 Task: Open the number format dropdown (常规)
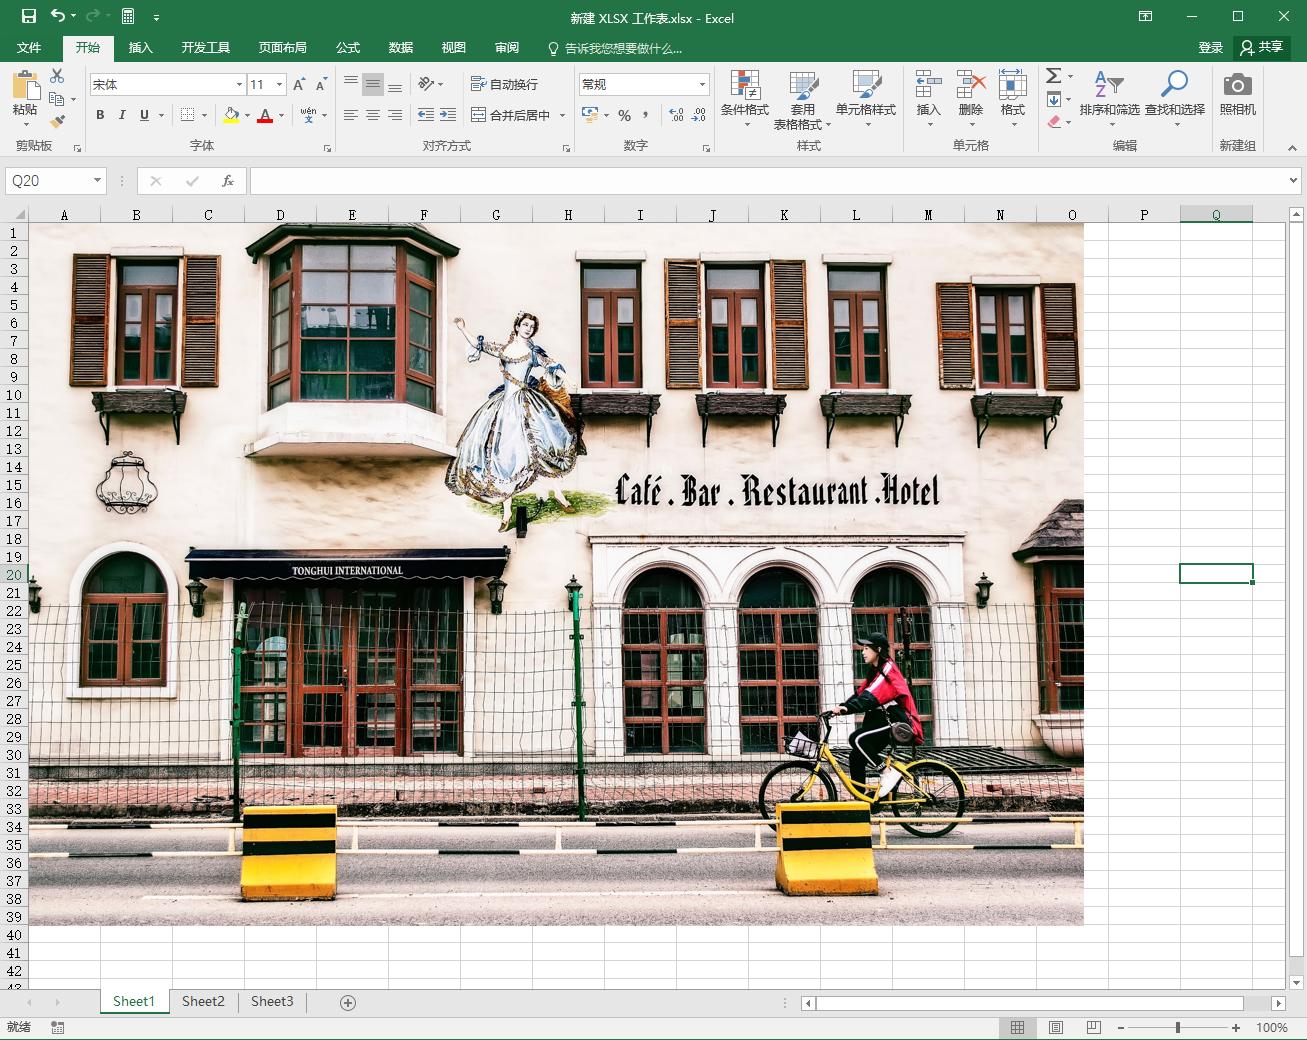click(702, 85)
